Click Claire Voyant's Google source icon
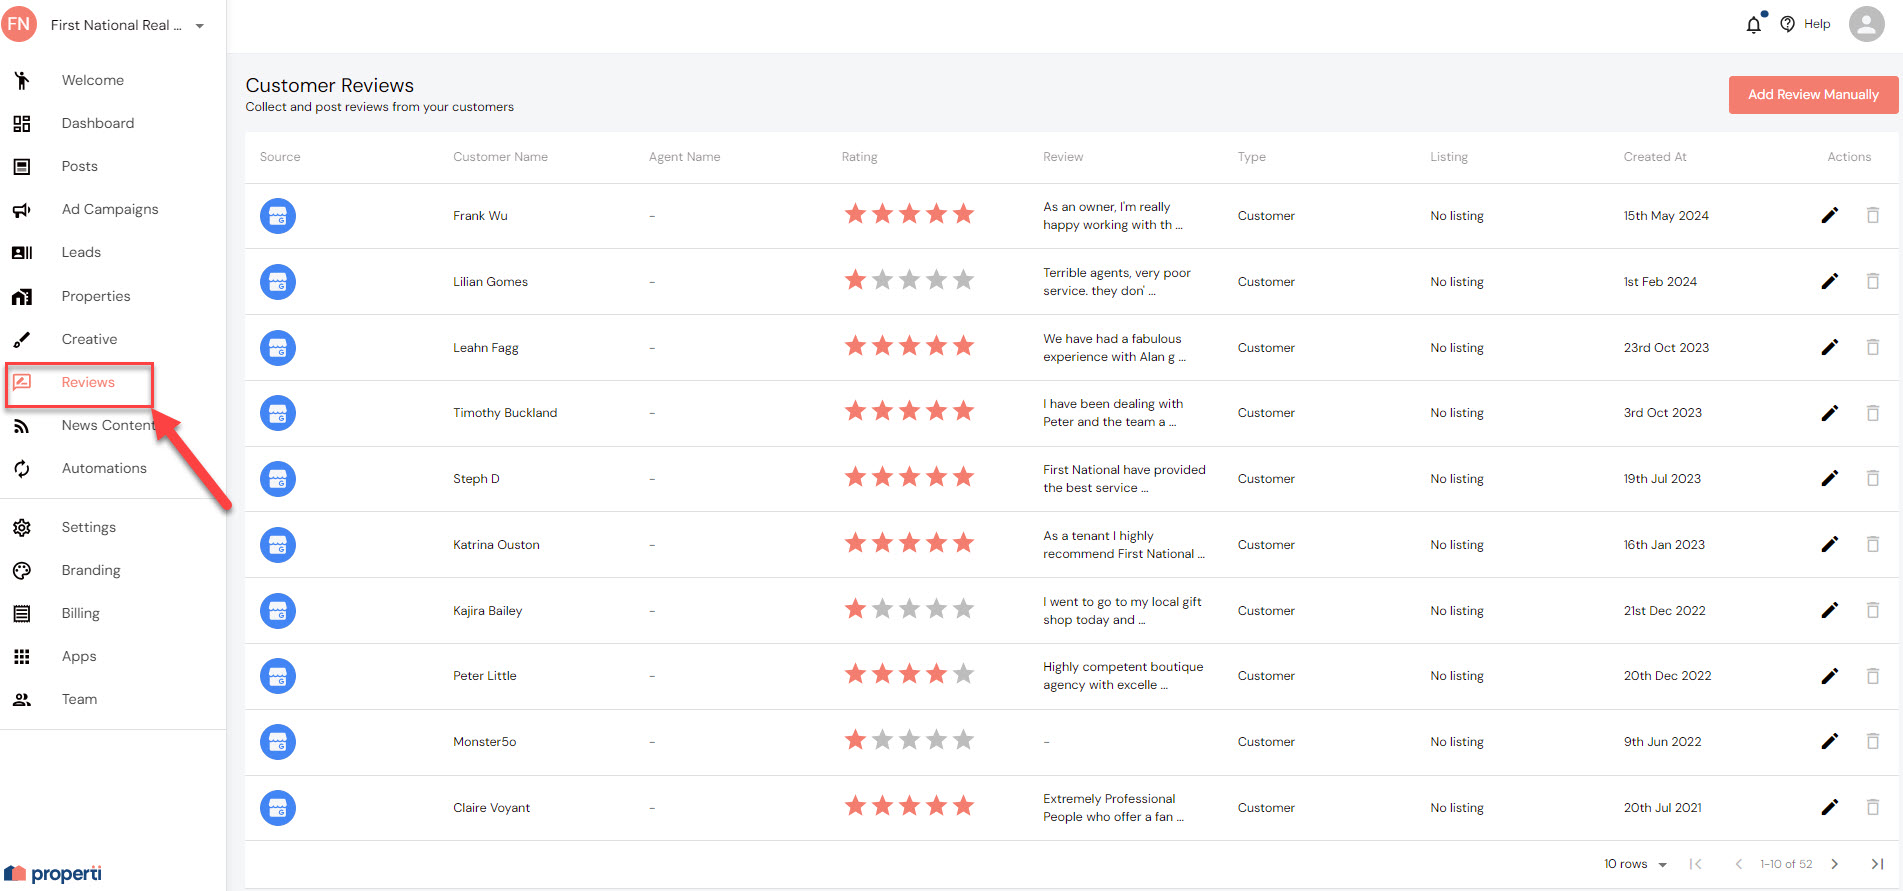Viewport: 1903px width, 891px height. (x=278, y=807)
